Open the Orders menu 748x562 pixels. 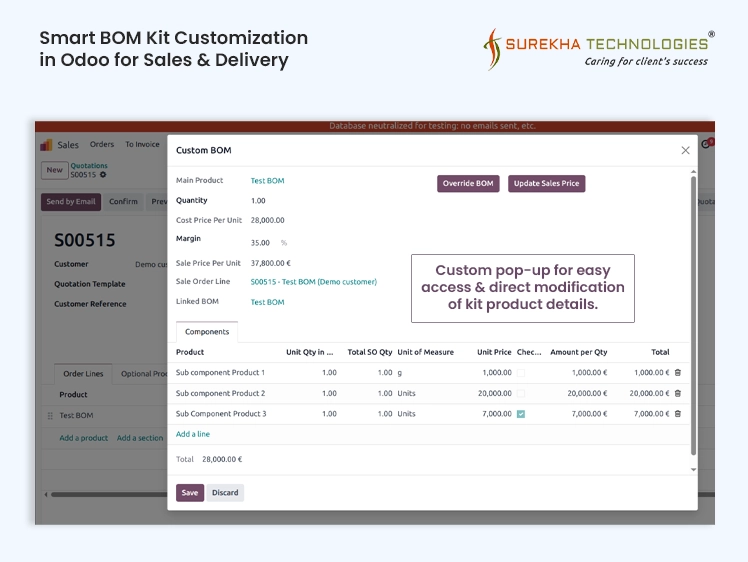point(102,144)
